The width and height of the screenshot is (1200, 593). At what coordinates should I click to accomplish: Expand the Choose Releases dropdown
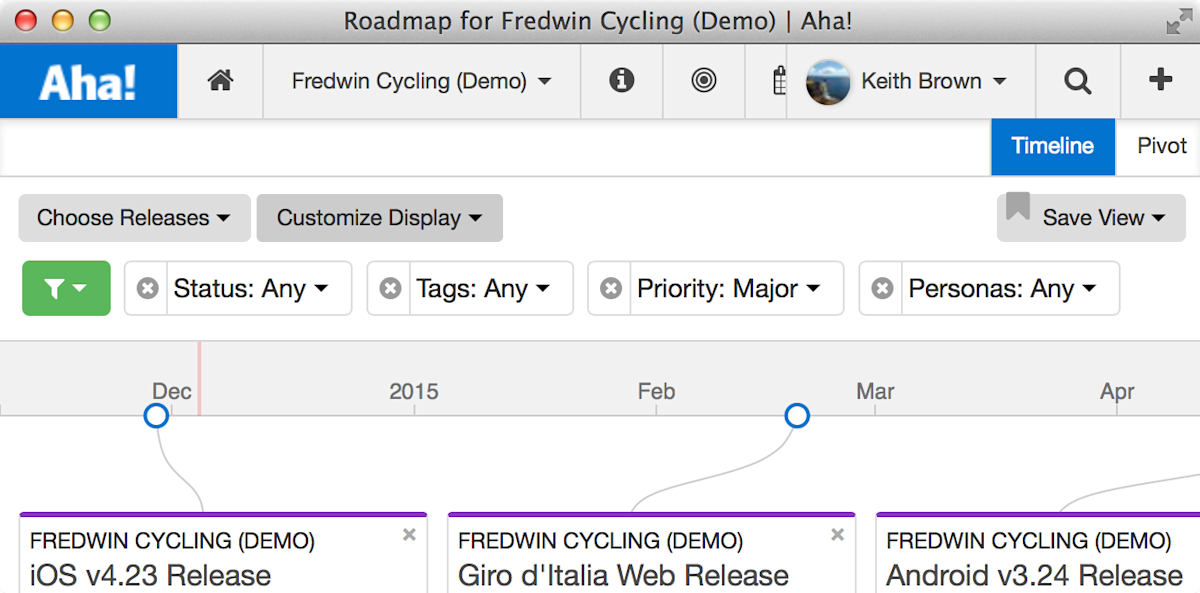(134, 218)
